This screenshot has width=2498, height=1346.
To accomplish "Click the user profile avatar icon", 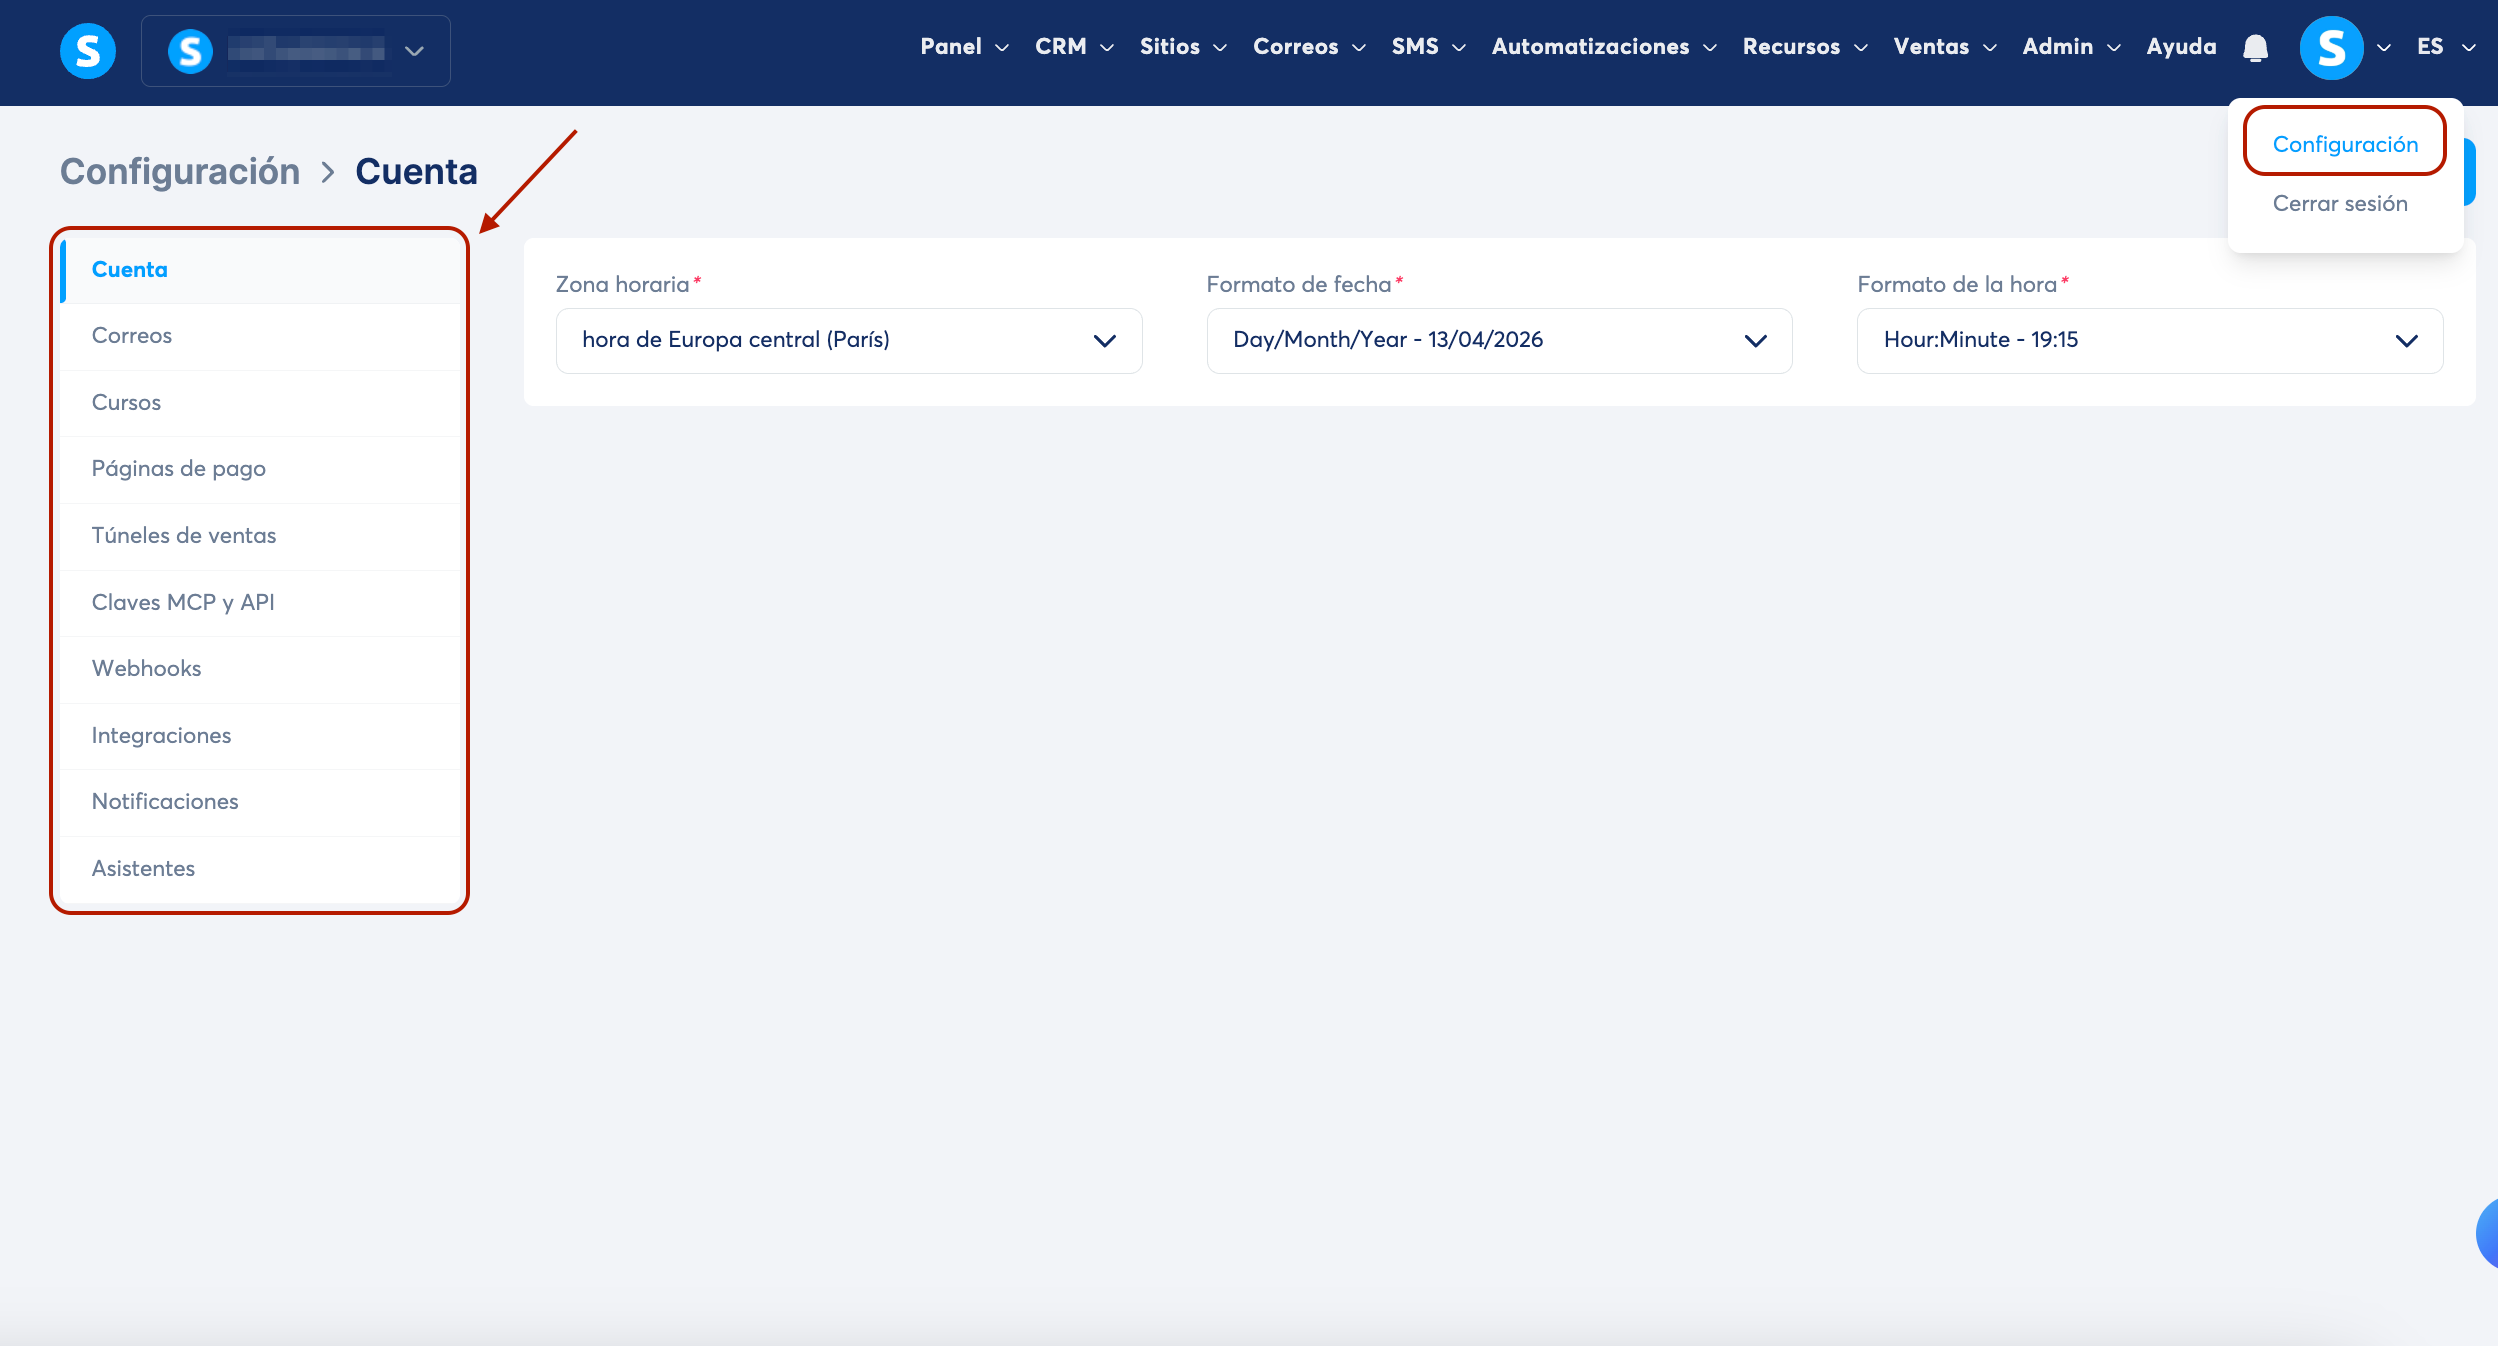I will click(2331, 48).
